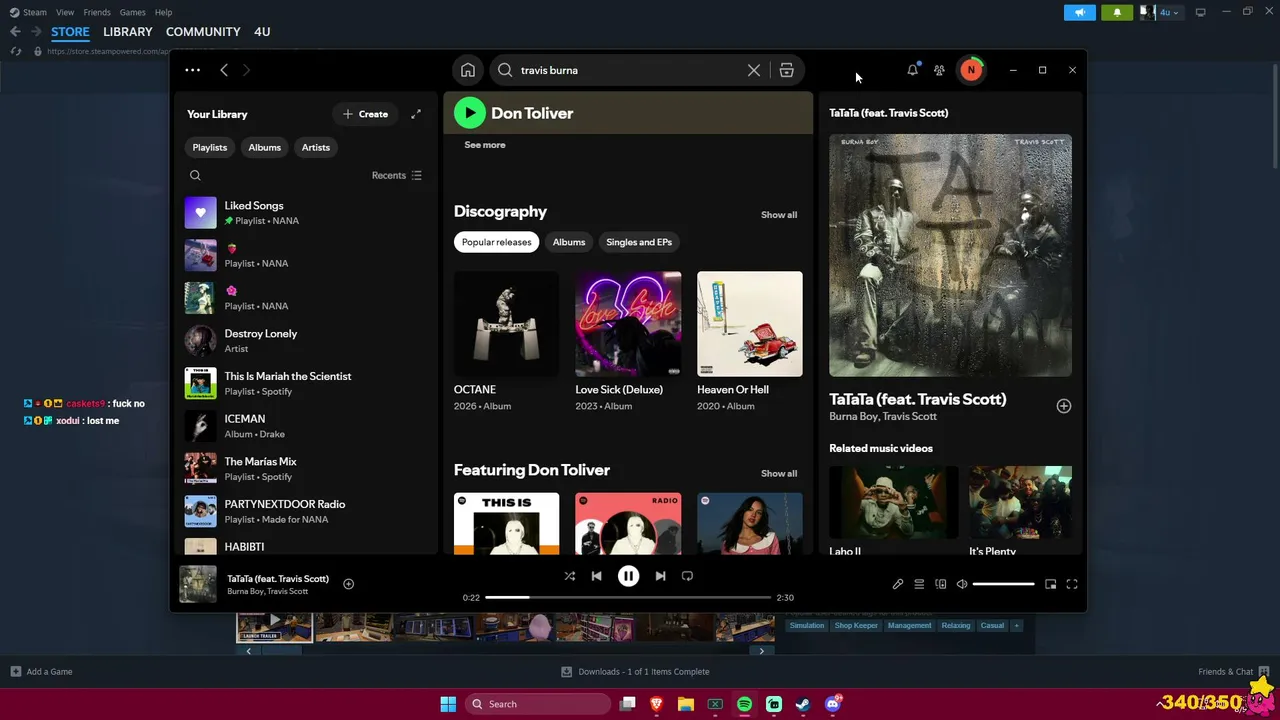The width and height of the screenshot is (1280, 720).
Task: Open Brave browser from the taskbar
Action: point(657,704)
